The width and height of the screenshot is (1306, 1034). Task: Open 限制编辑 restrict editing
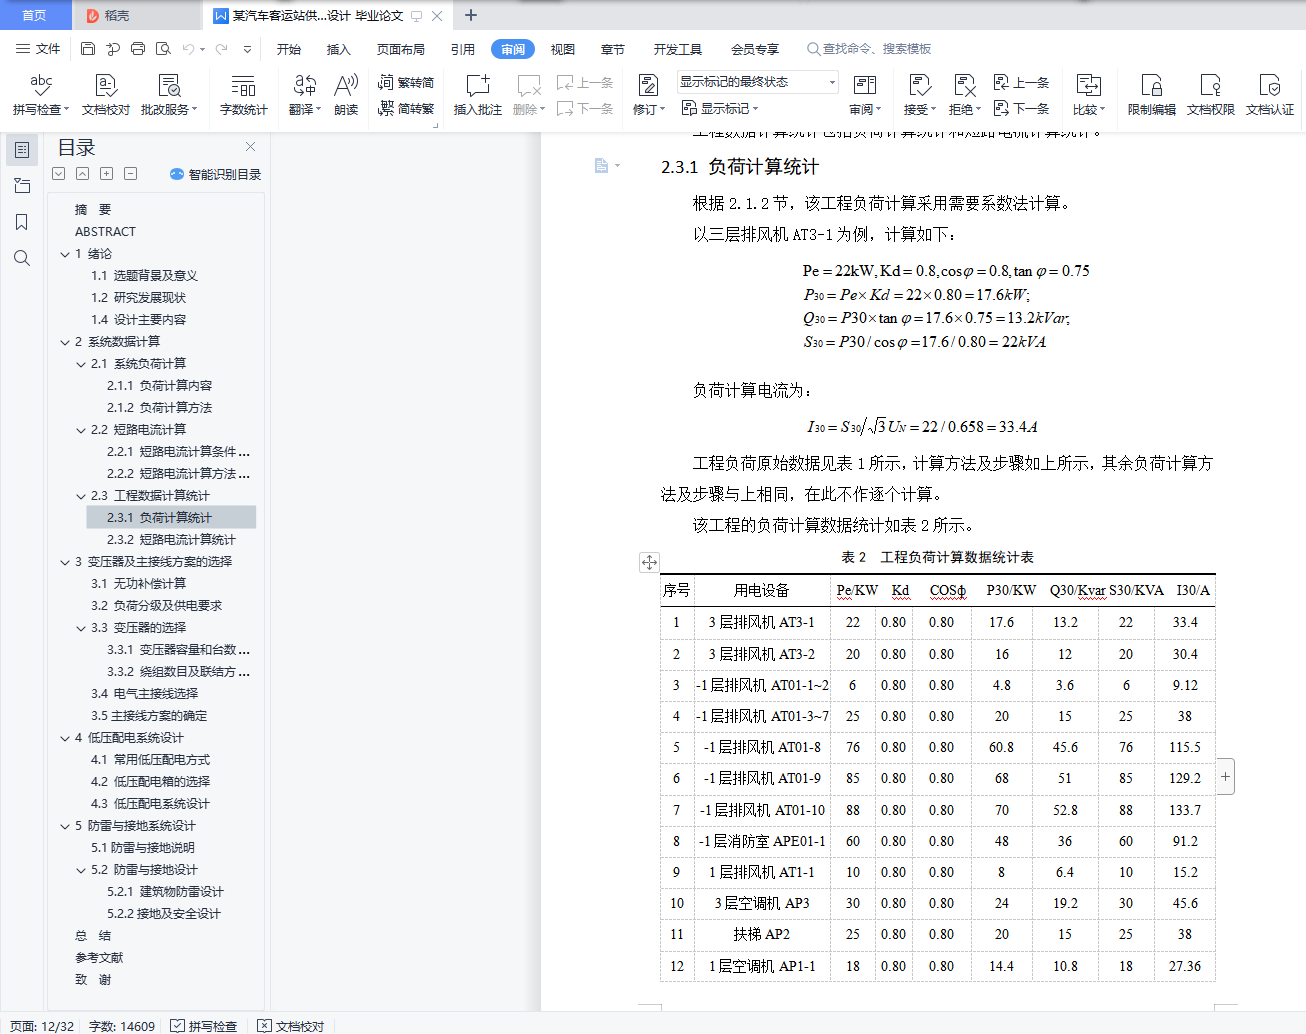pyautogui.click(x=1152, y=94)
